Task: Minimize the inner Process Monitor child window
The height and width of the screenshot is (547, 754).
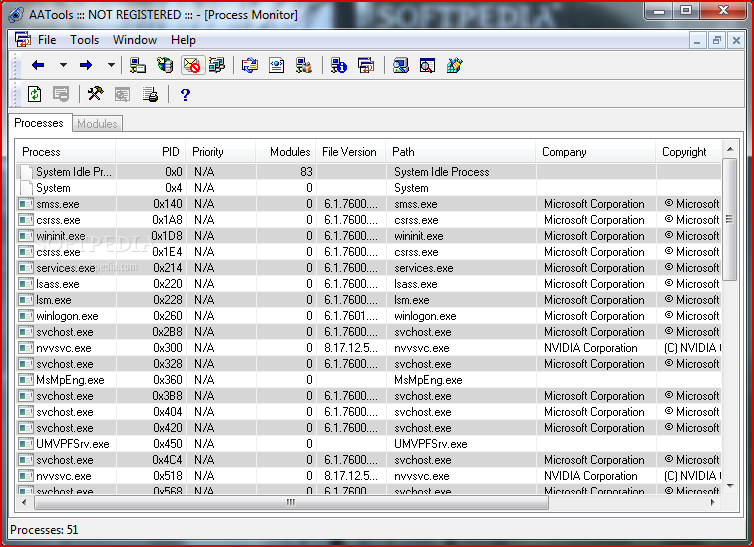Action: (x=697, y=40)
